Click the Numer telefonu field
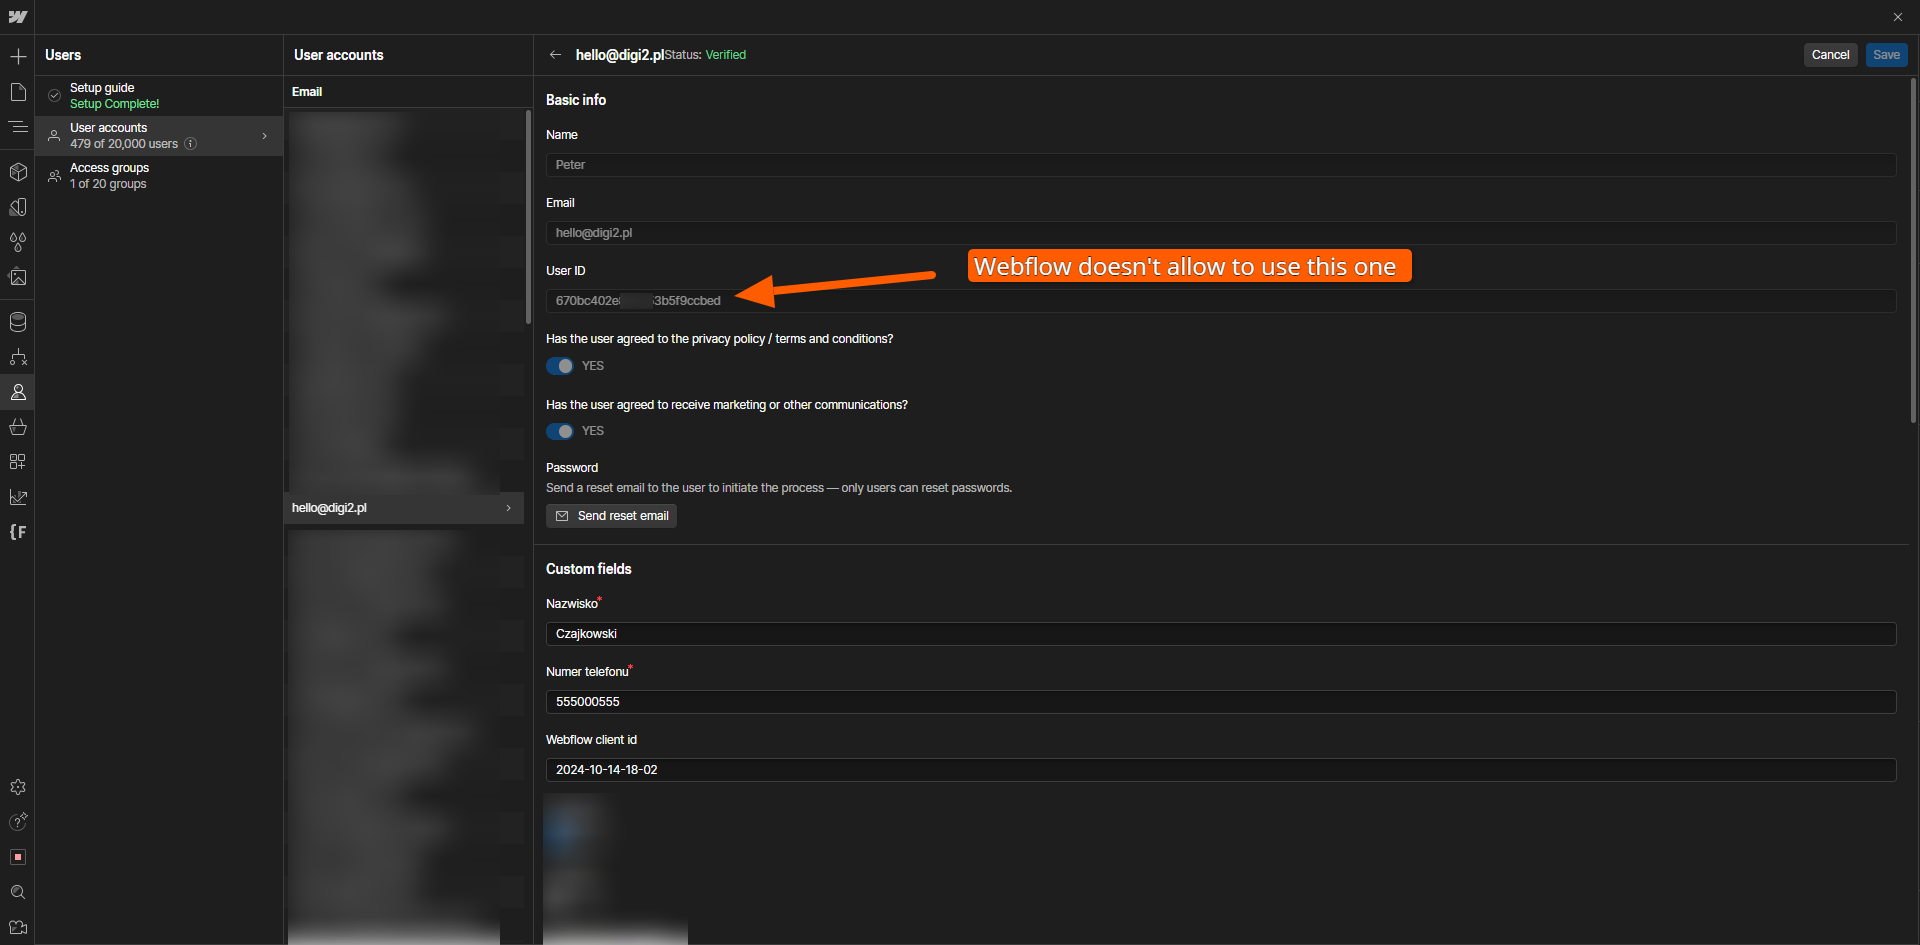The height and width of the screenshot is (945, 1920). (1221, 702)
